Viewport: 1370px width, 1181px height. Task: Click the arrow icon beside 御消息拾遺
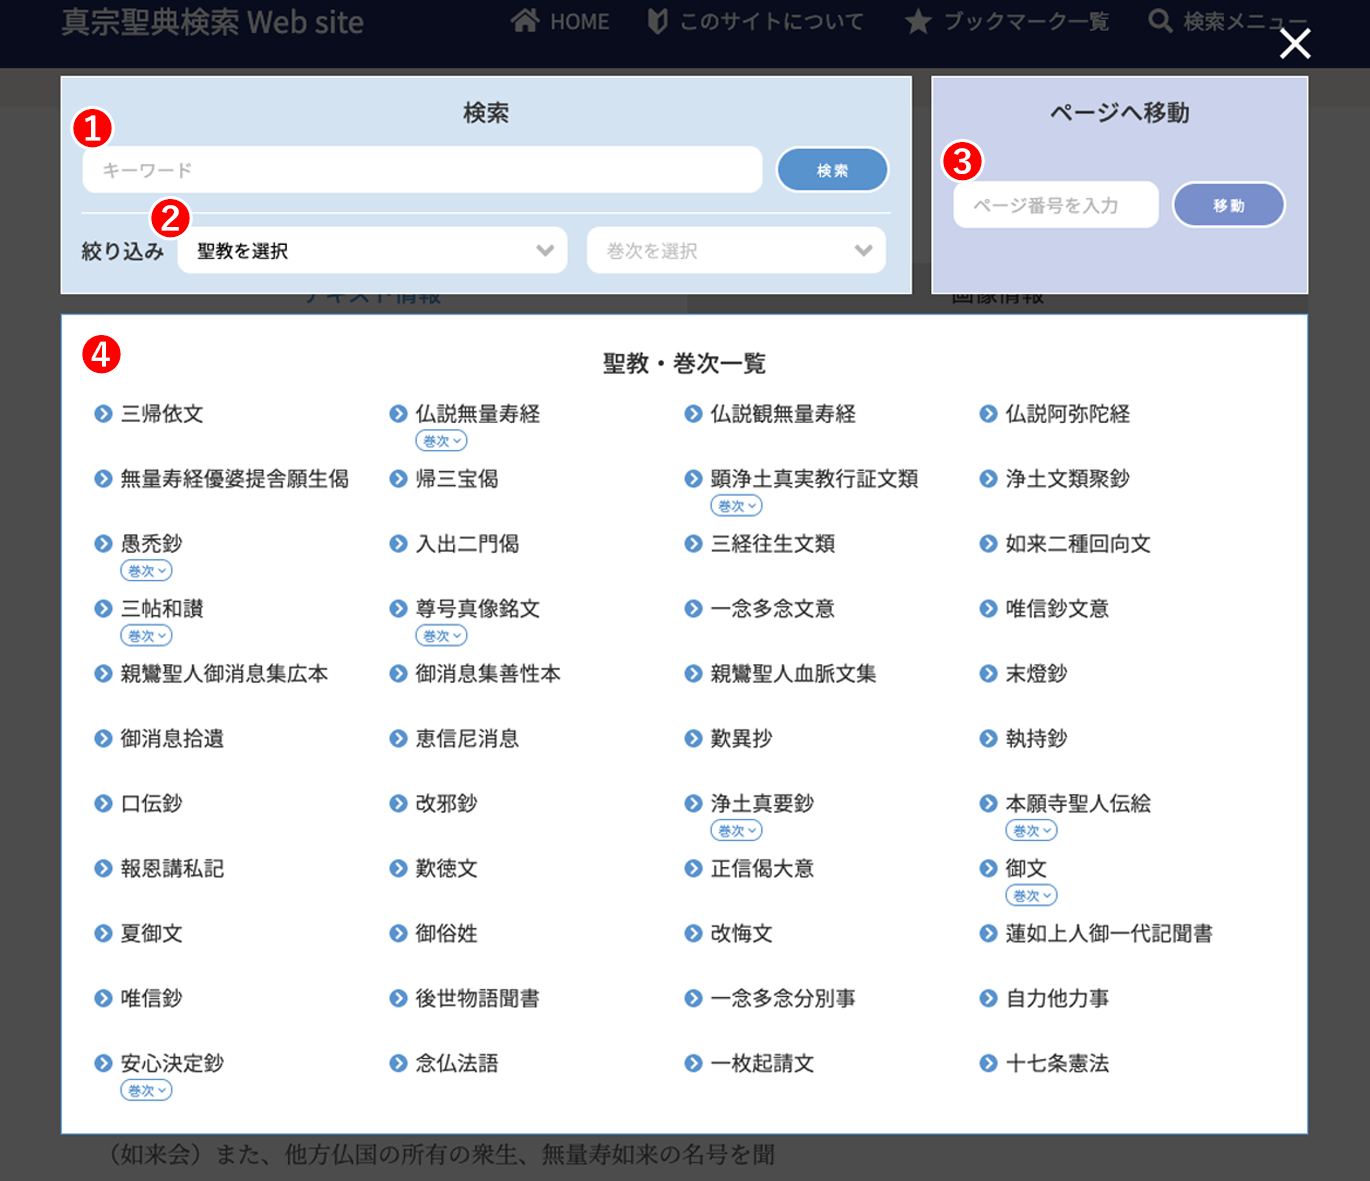(x=103, y=739)
